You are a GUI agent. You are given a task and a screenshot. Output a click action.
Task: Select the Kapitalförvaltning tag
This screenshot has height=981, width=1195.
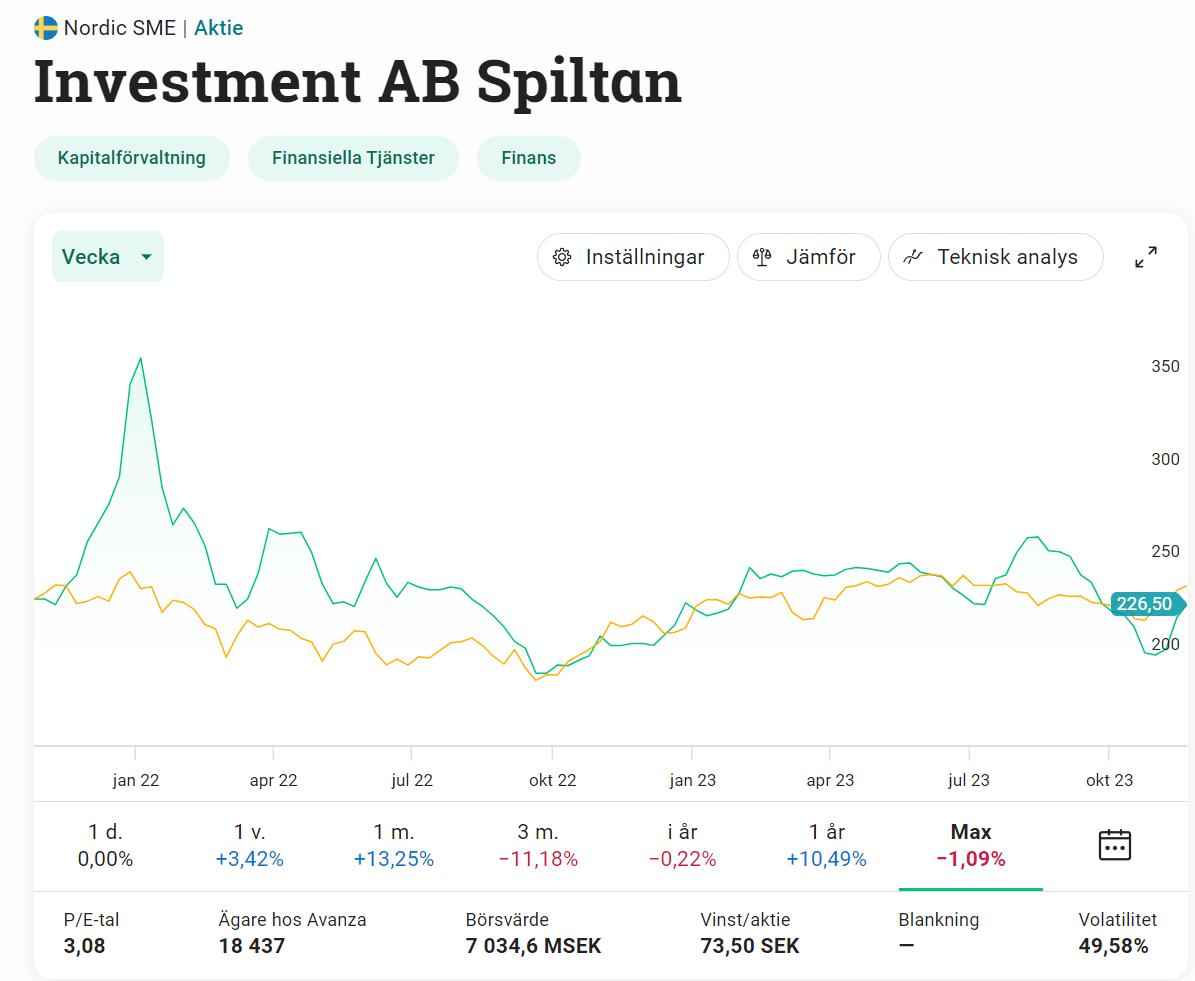click(132, 158)
